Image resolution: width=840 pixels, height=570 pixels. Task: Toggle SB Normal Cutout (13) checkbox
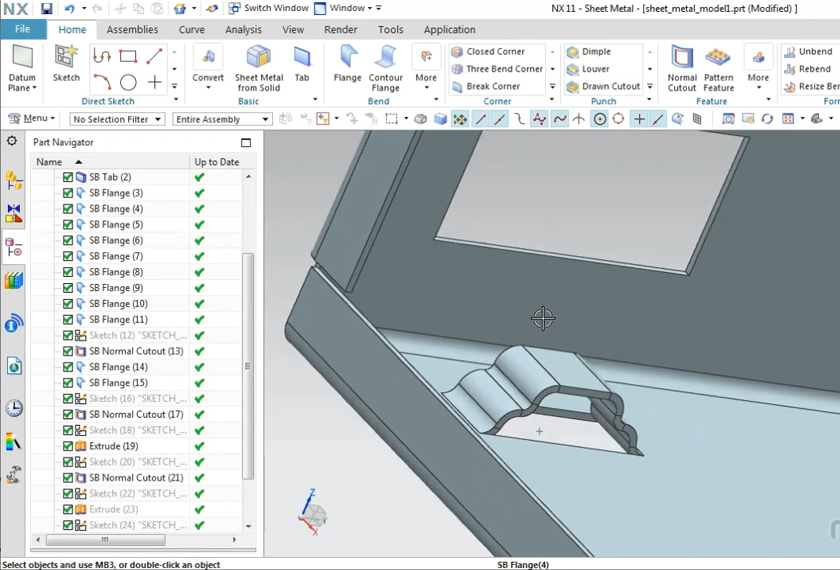pyautogui.click(x=68, y=351)
